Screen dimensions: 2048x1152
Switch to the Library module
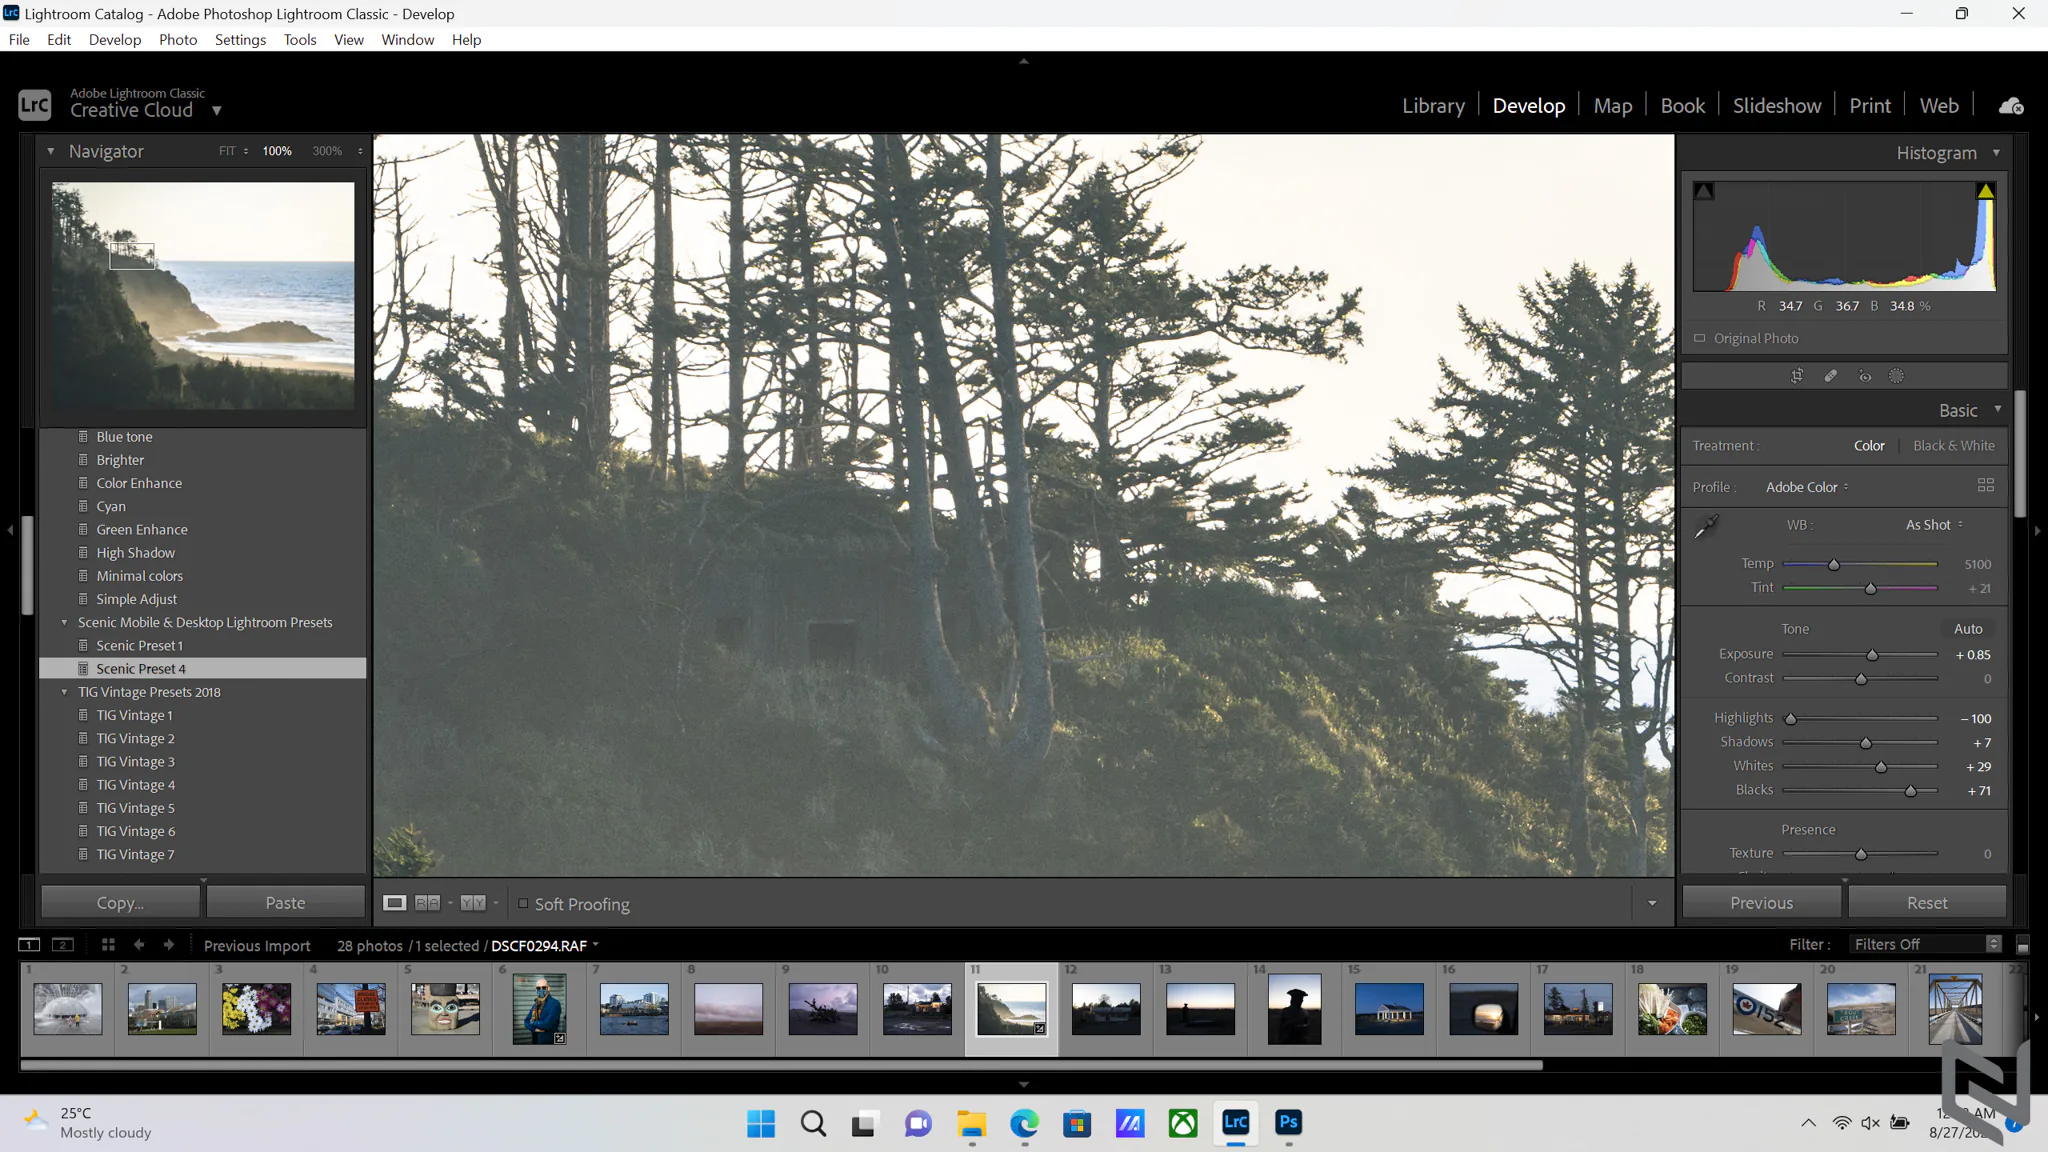pyautogui.click(x=1432, y=106)
